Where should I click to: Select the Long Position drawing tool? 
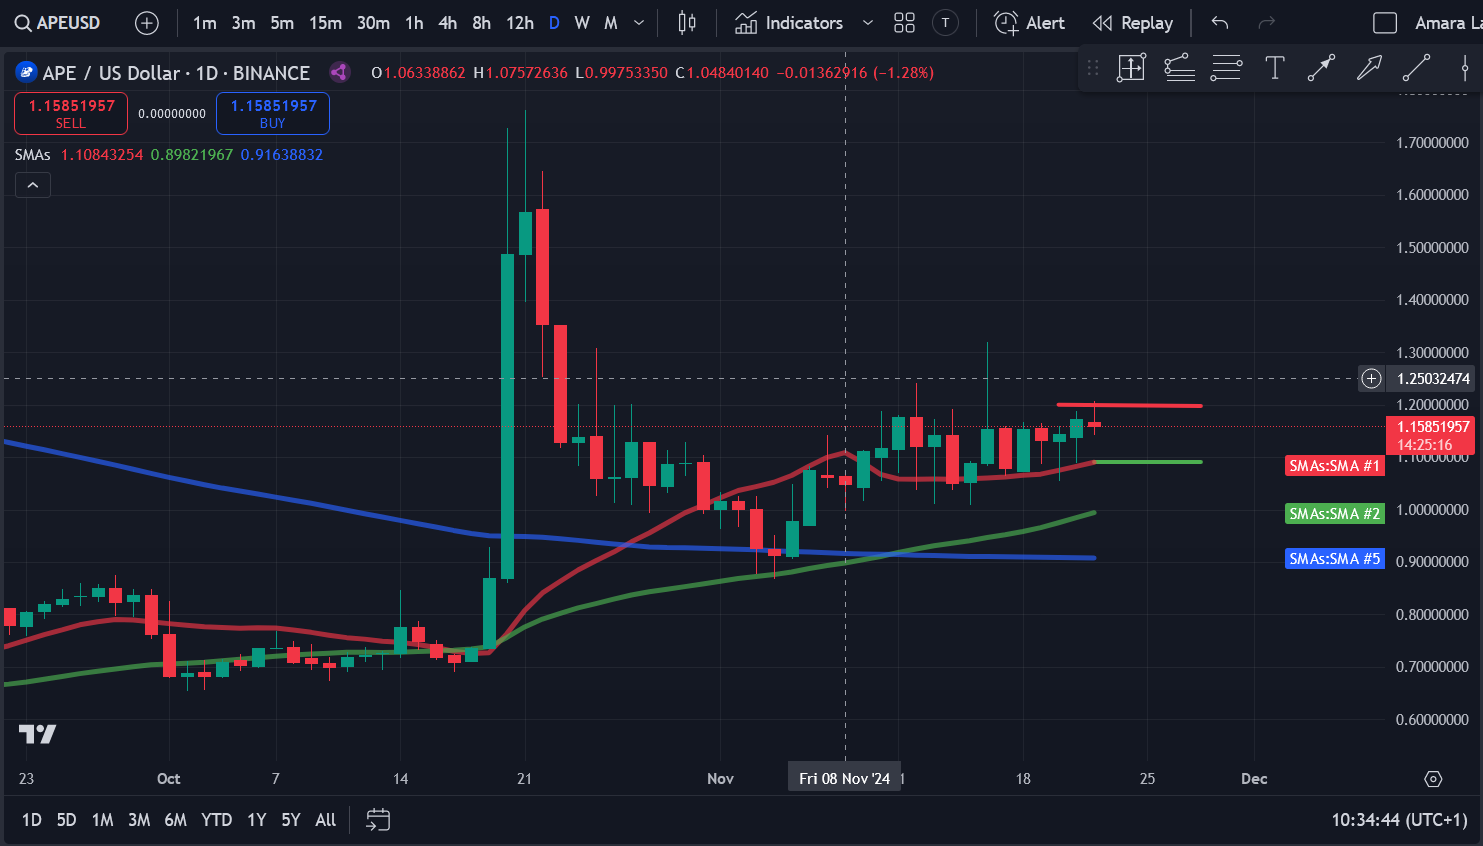click(1131, 68)
